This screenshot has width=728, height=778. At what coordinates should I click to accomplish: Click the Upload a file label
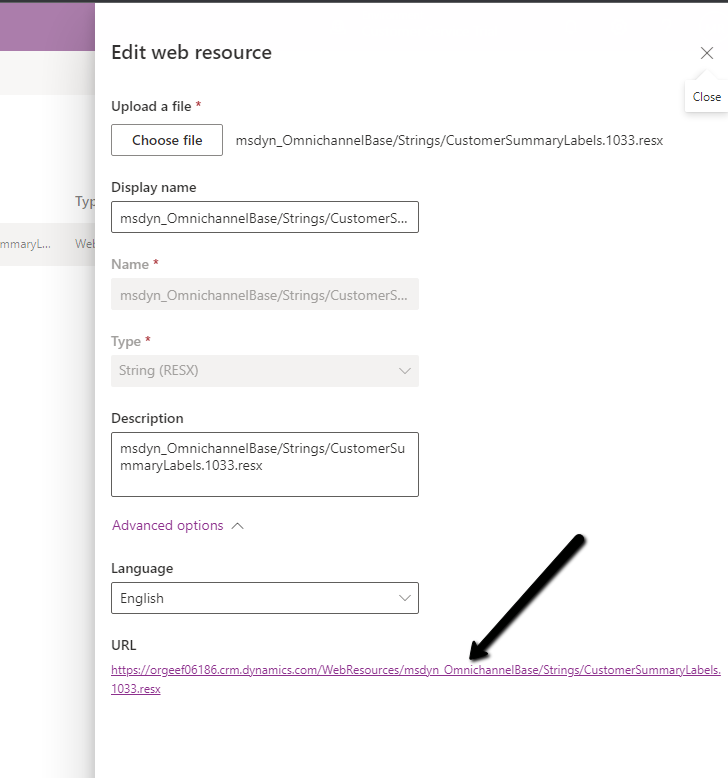coord(152,106)
